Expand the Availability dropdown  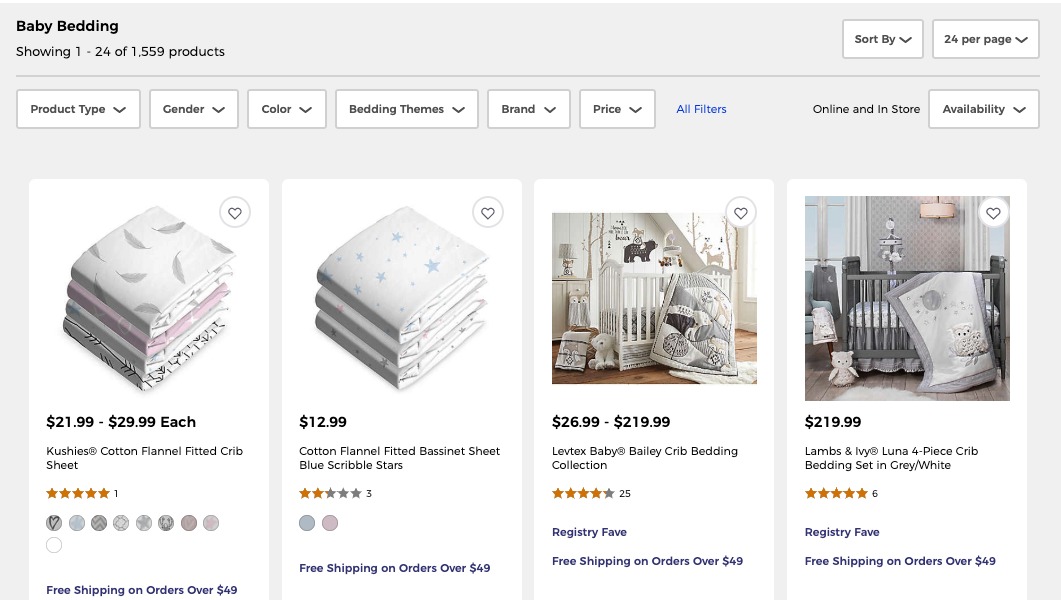[984, 109]
